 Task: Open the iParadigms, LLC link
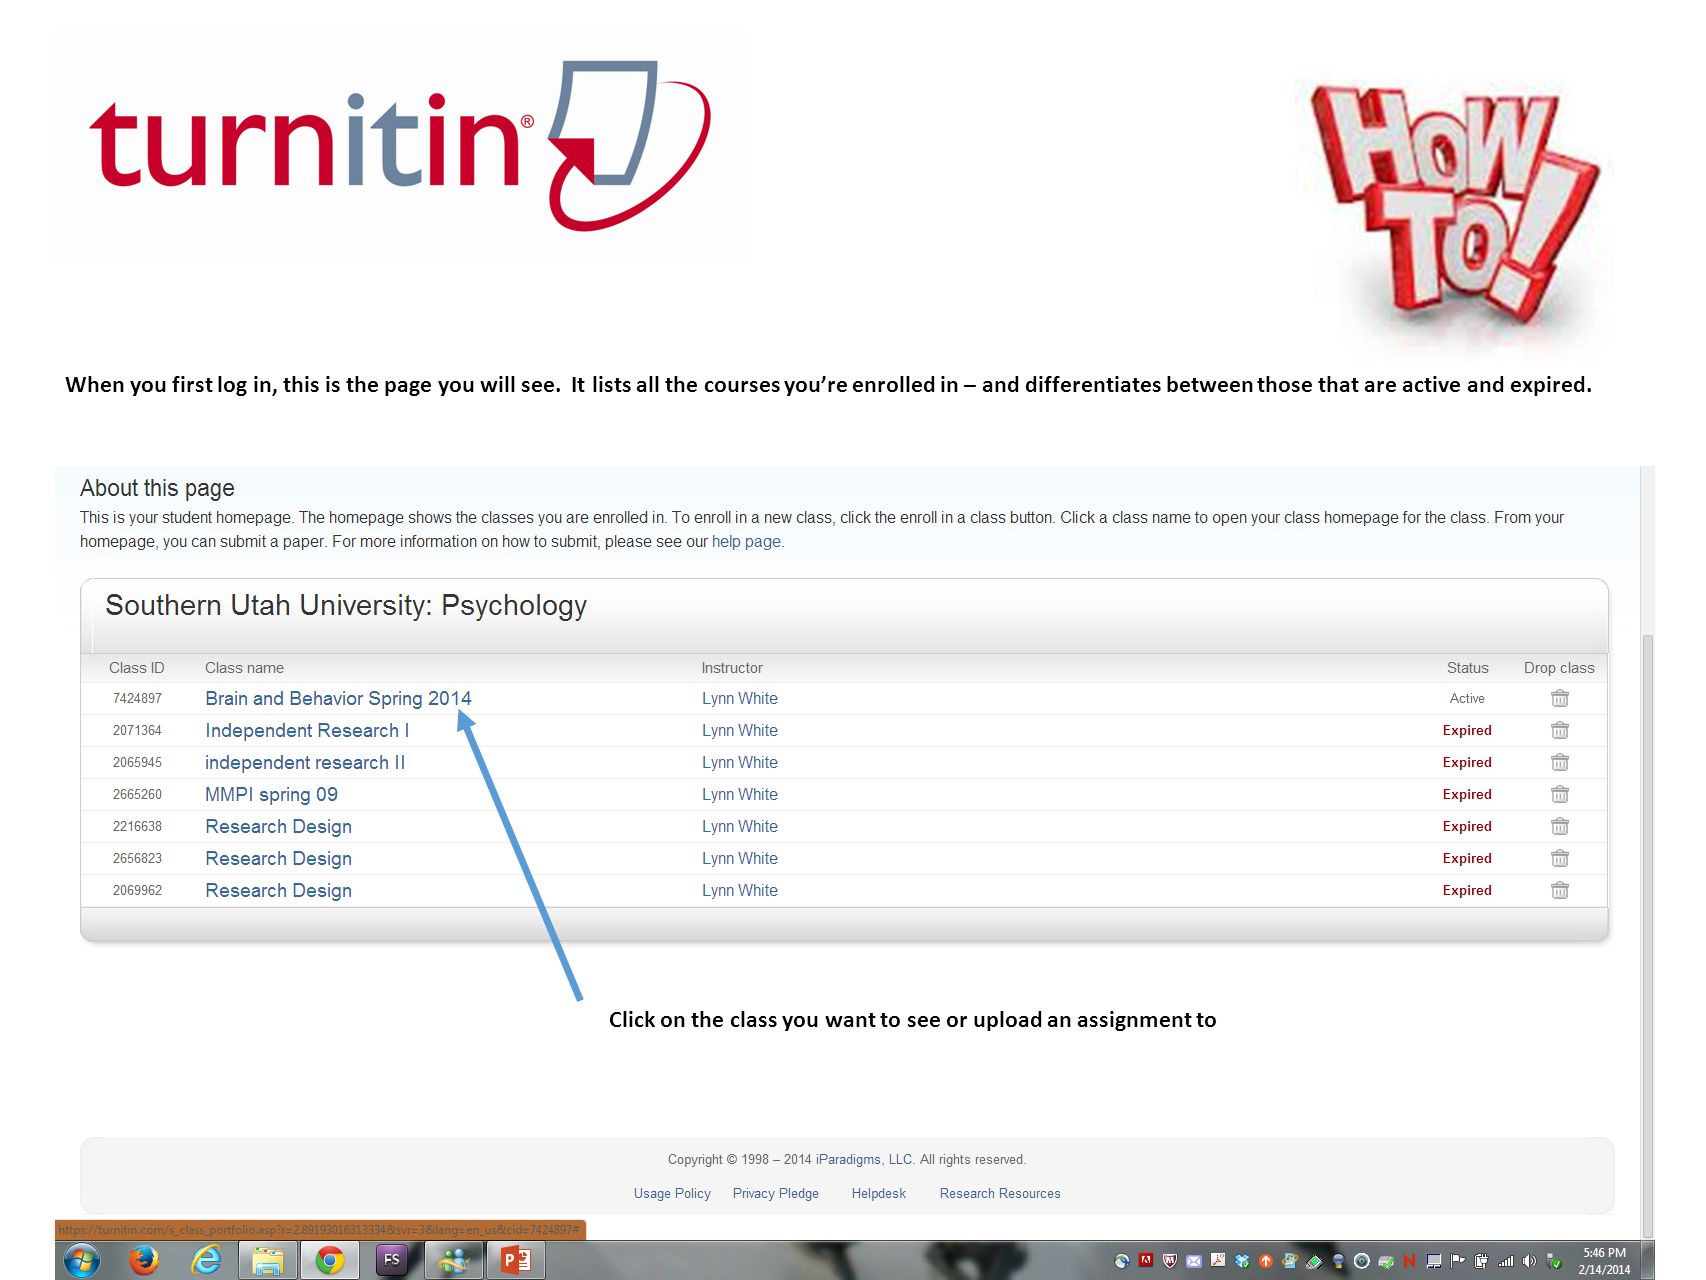[865, 1159]
